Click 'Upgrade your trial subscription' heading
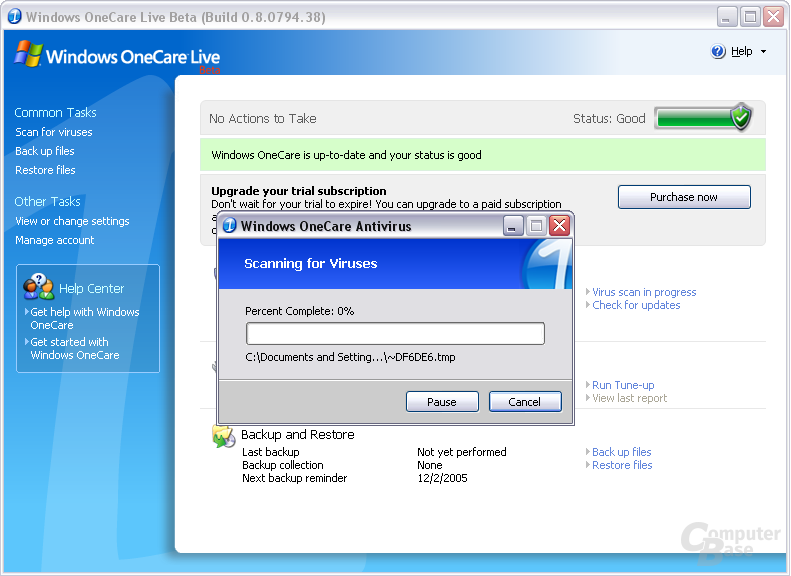 point(299,191)
